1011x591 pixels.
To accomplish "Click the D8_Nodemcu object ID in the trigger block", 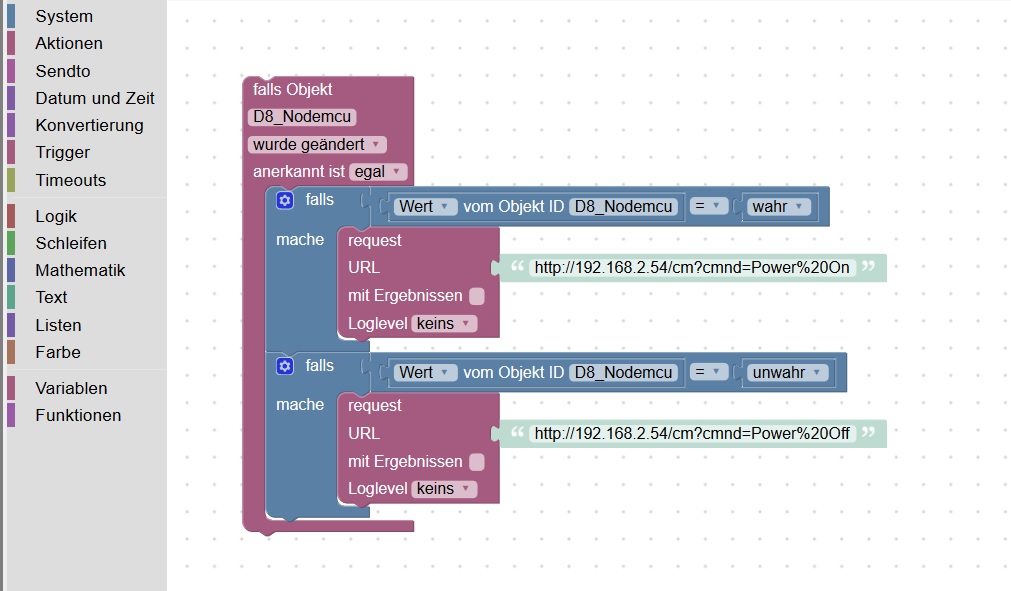I will [302, 117].
